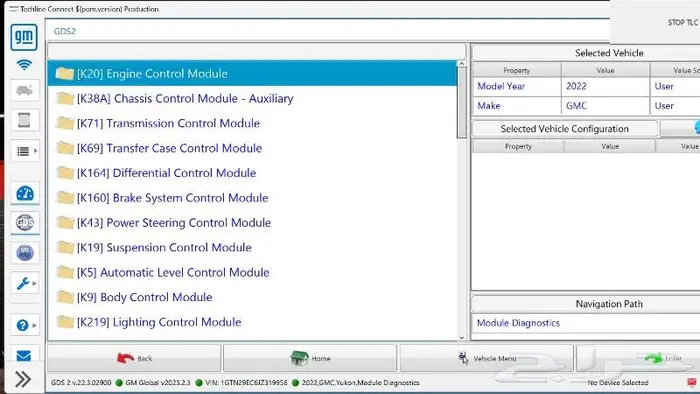
Task: Click folder icon of K9 Body Control row
Action: (65, 297)
